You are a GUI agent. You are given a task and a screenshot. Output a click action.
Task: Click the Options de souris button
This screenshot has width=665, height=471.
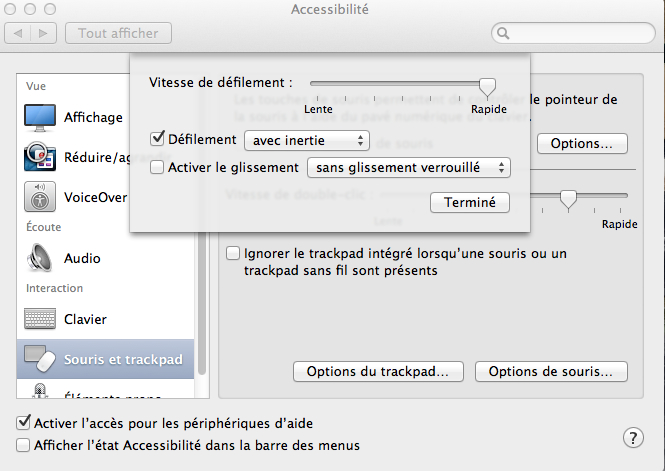pos(551,371)
